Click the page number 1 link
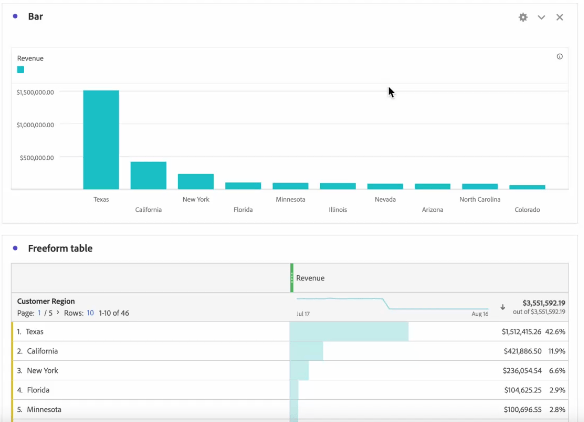 [x=39, y=313]
